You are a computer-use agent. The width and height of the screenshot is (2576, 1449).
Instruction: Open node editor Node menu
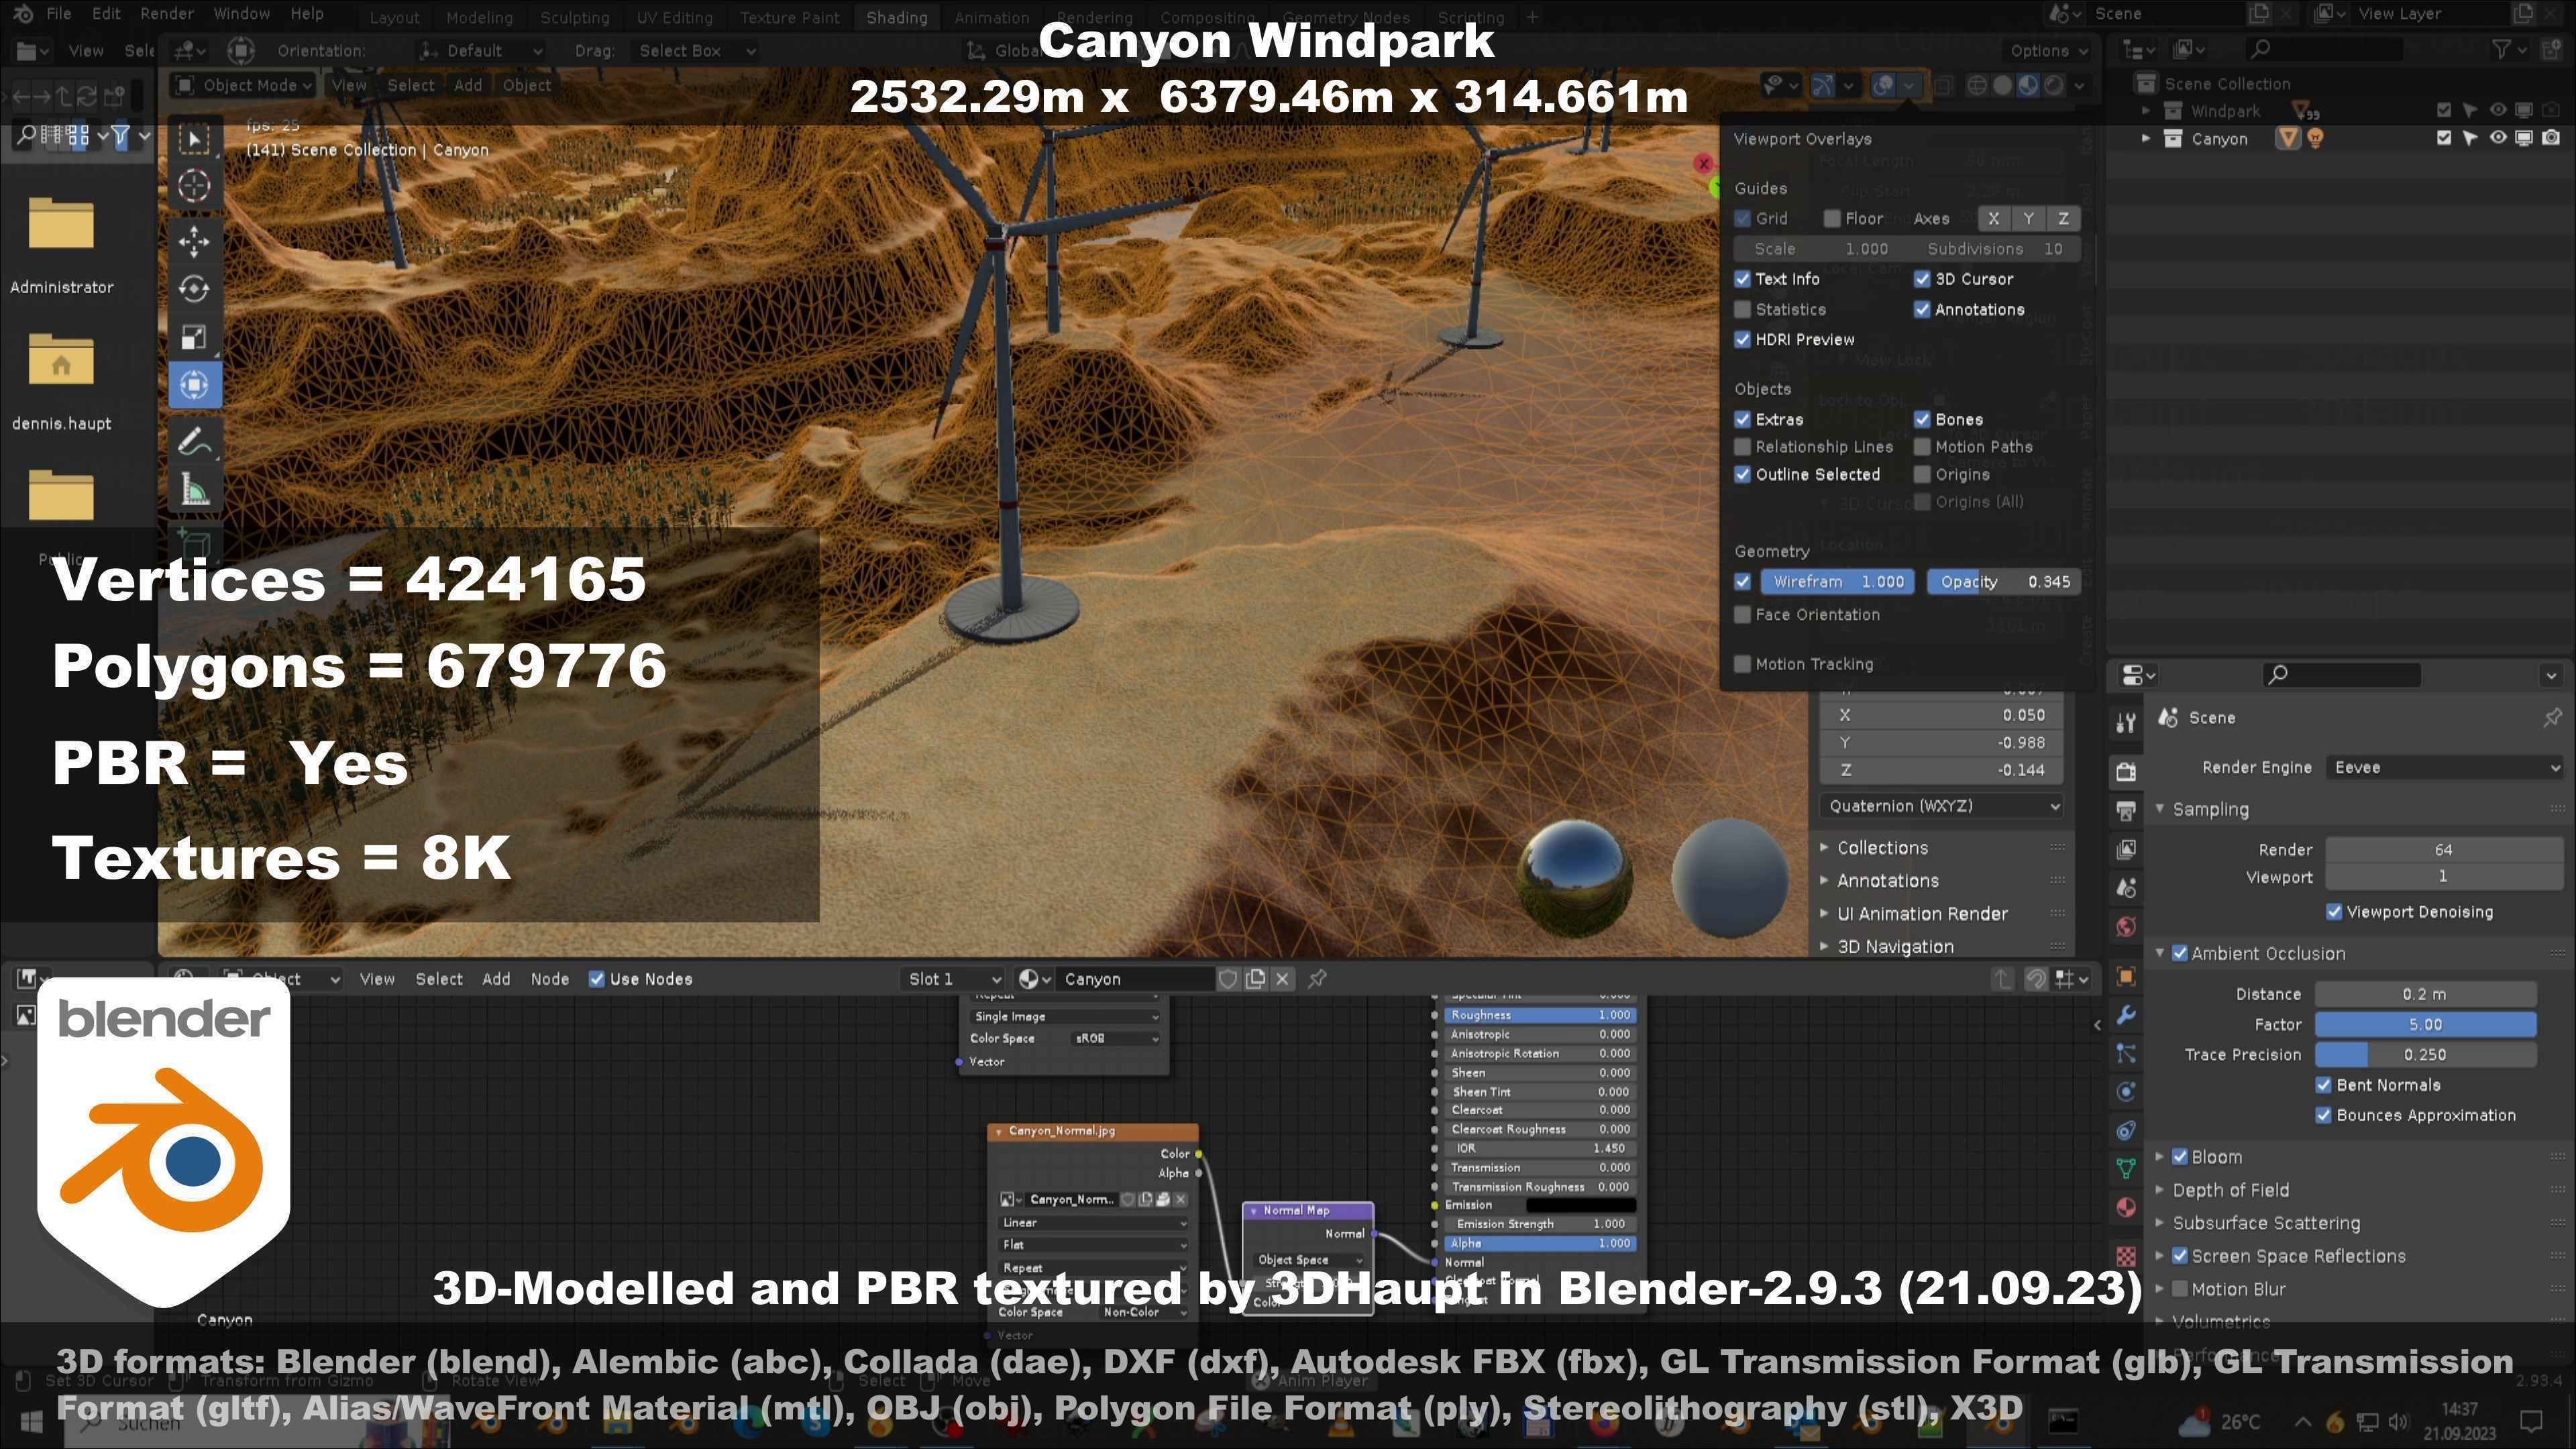pos(550,979)
